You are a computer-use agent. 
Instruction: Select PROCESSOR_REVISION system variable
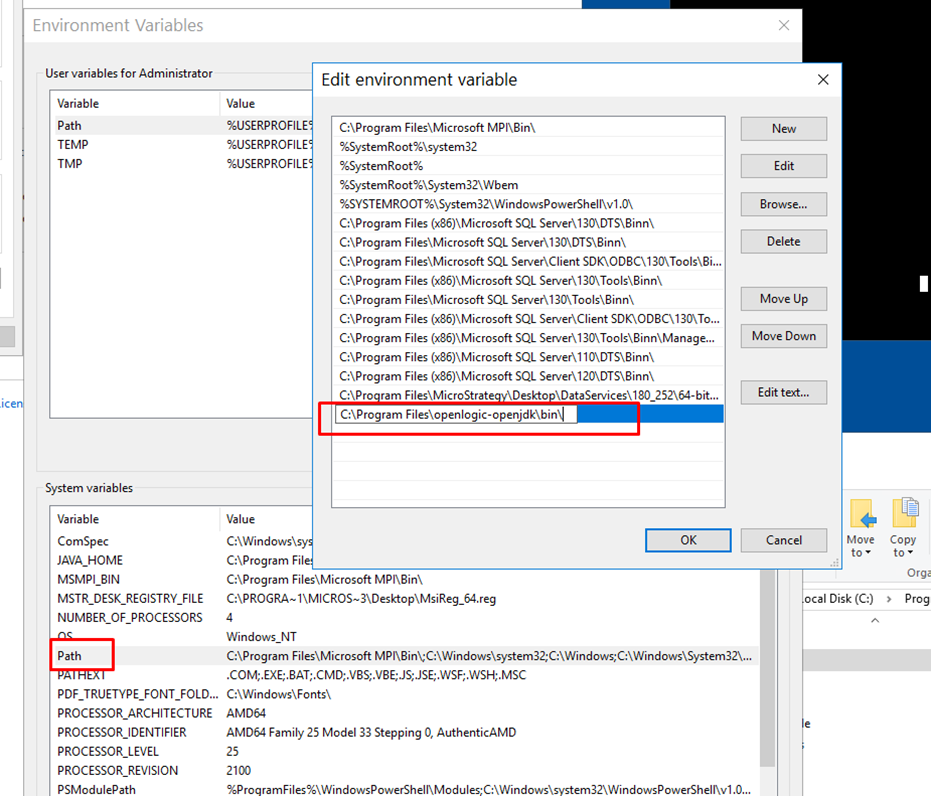pyautogui.click(x=405, y=770)
